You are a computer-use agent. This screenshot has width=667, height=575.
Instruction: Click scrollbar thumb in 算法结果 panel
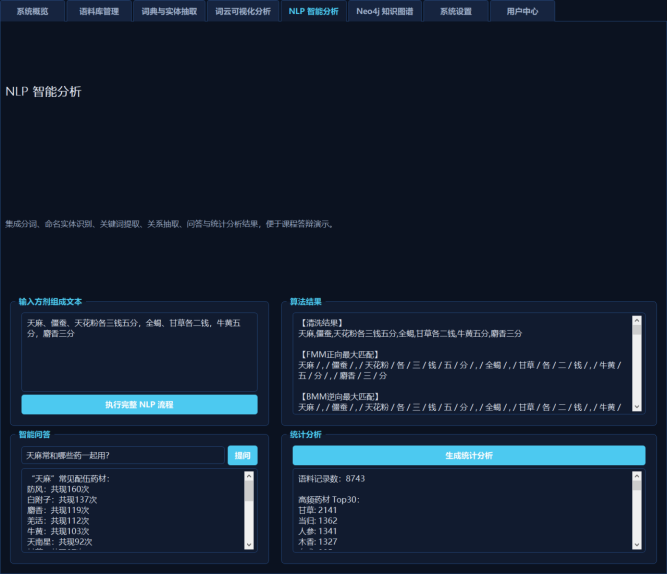click(636, 330)
